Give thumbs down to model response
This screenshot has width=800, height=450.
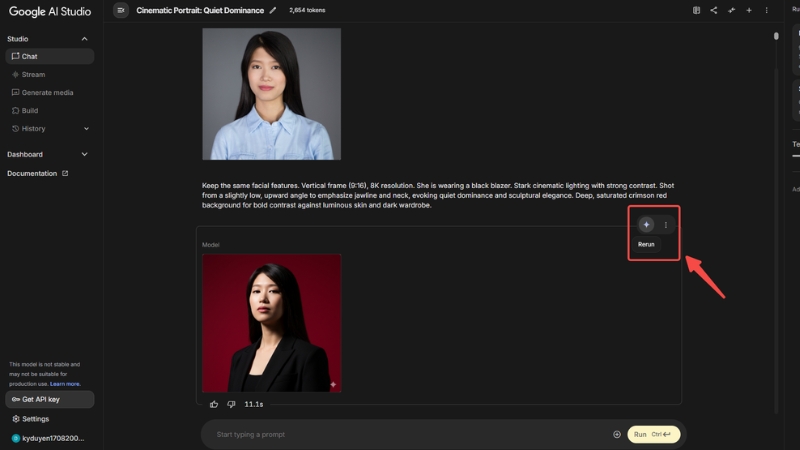(231, 404)
